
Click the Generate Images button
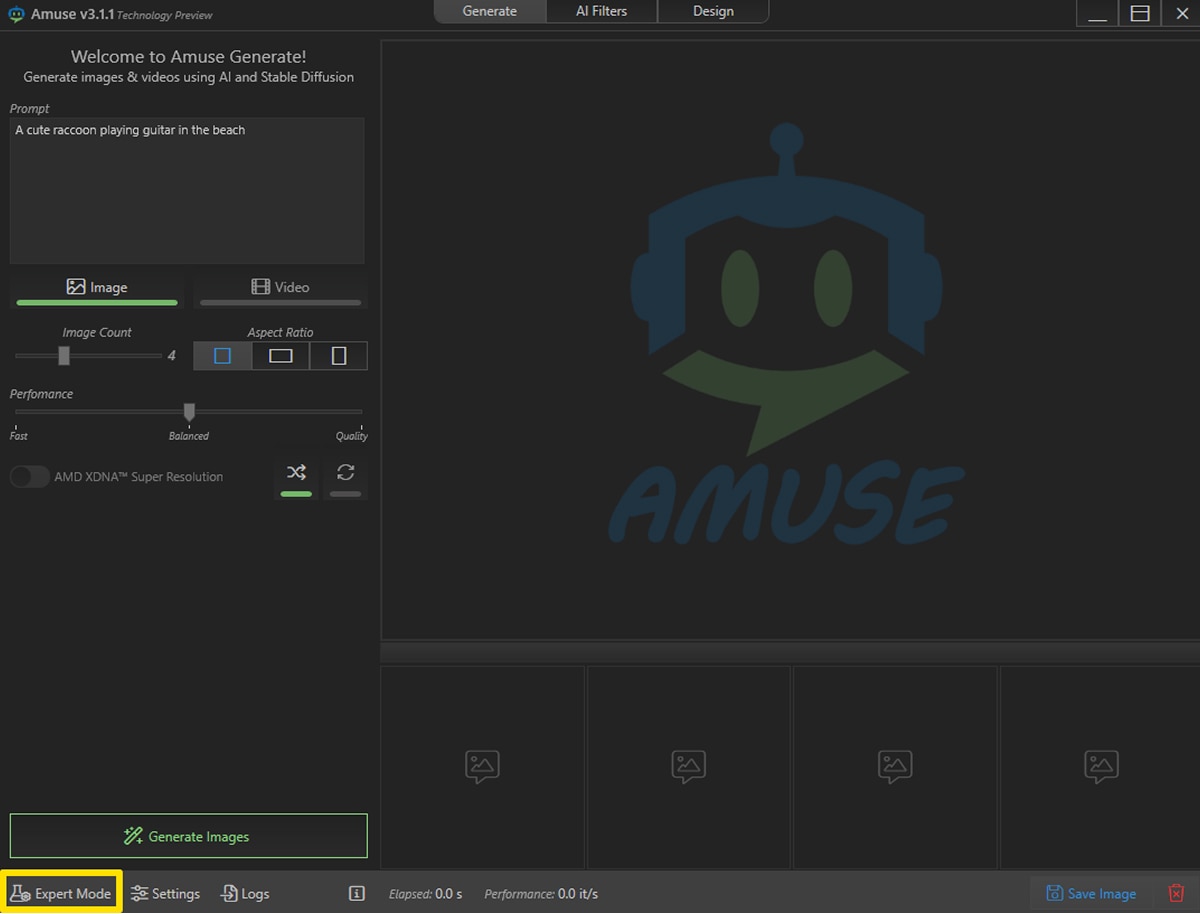click(189, 836)
